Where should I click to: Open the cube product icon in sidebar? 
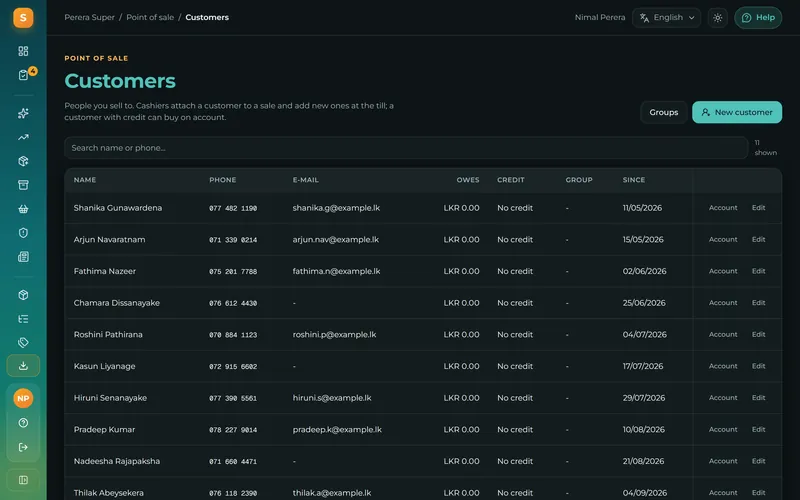(x=23, y=295)
